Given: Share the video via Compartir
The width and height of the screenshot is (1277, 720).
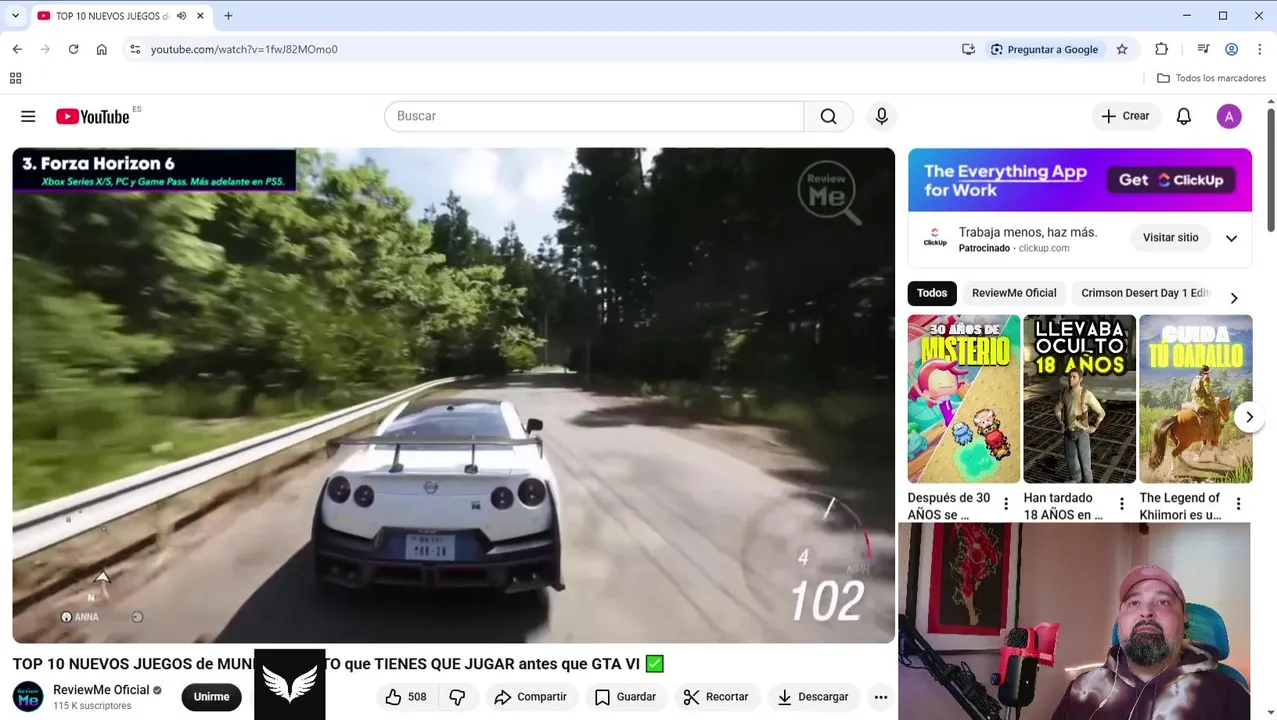Looking at the screenshot, I should 530,697.
